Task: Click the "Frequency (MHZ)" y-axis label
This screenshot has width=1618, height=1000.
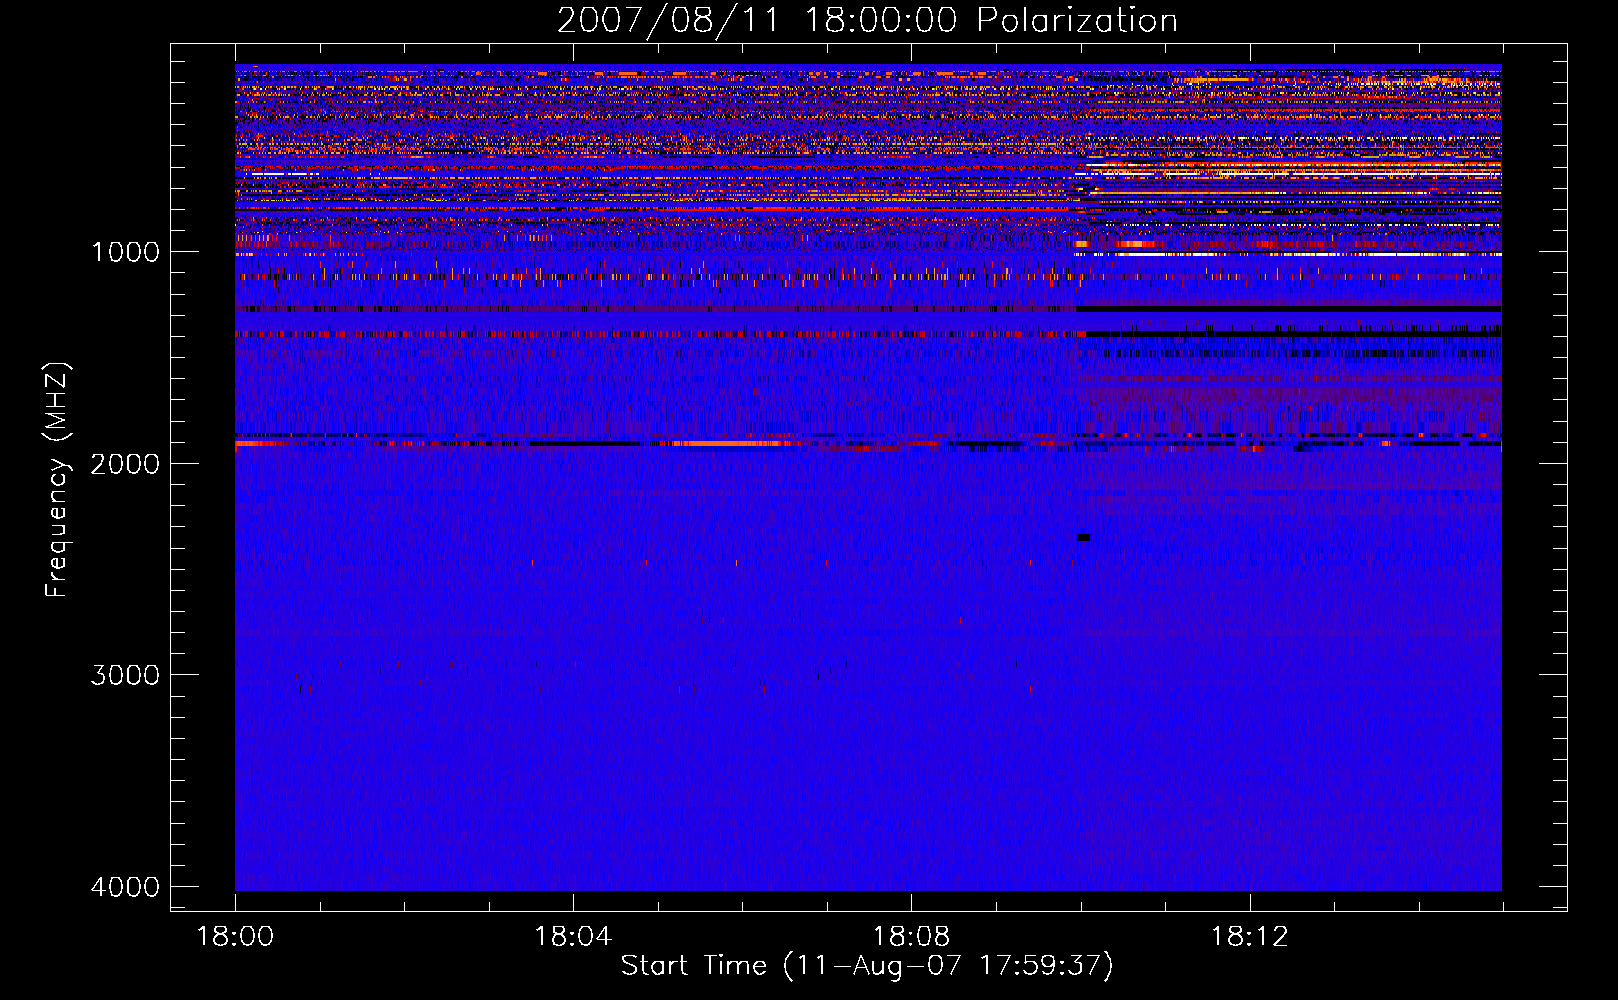Action: pos(58,480)
